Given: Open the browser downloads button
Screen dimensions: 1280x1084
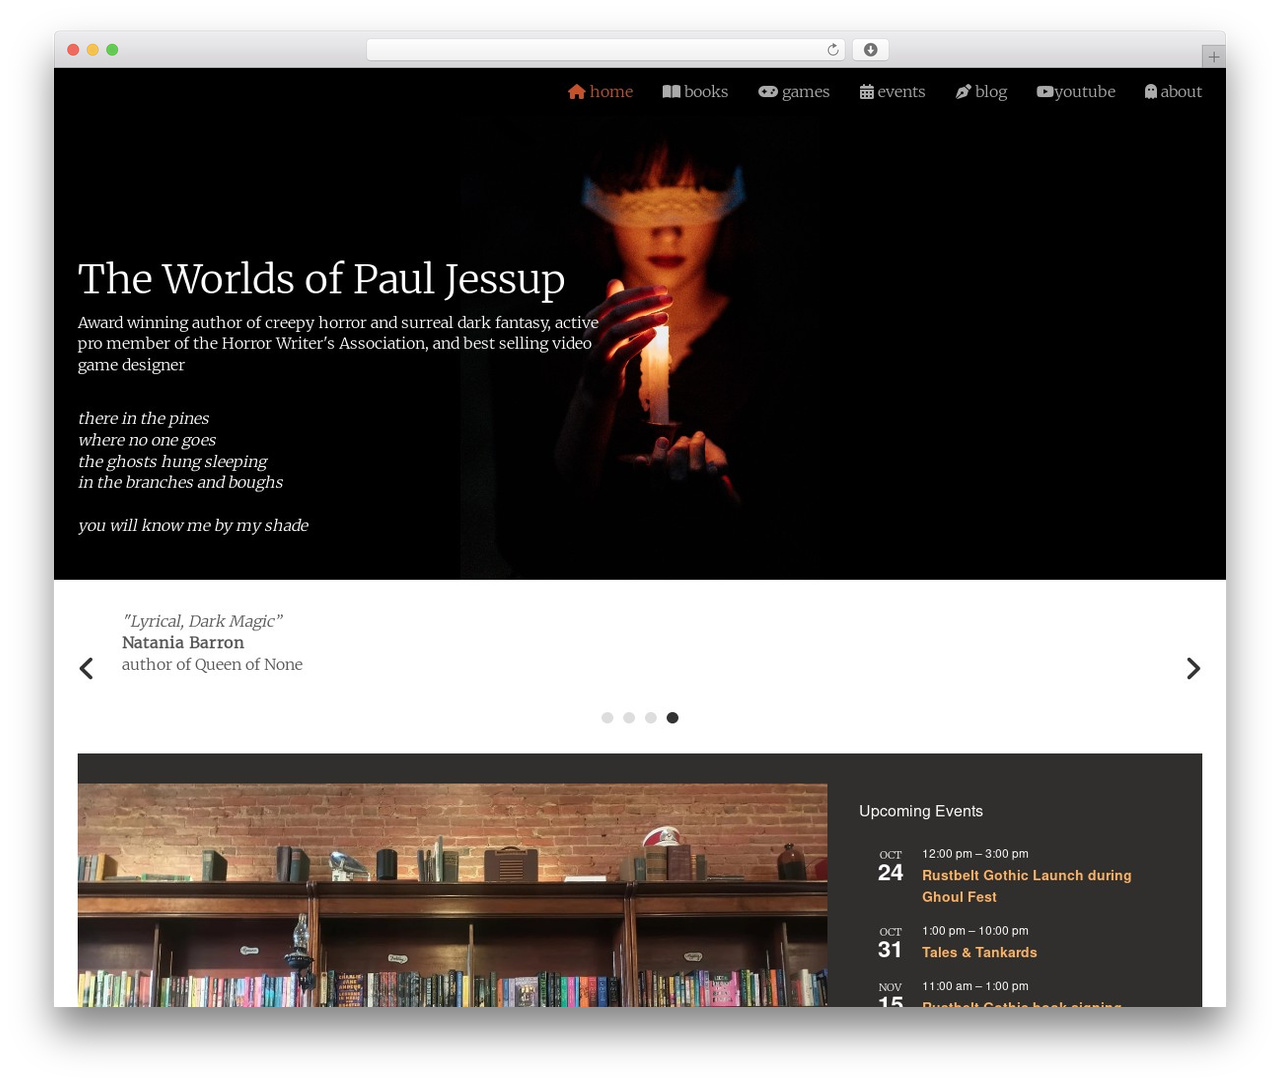Looking at the screenshot, I should 871,50.
